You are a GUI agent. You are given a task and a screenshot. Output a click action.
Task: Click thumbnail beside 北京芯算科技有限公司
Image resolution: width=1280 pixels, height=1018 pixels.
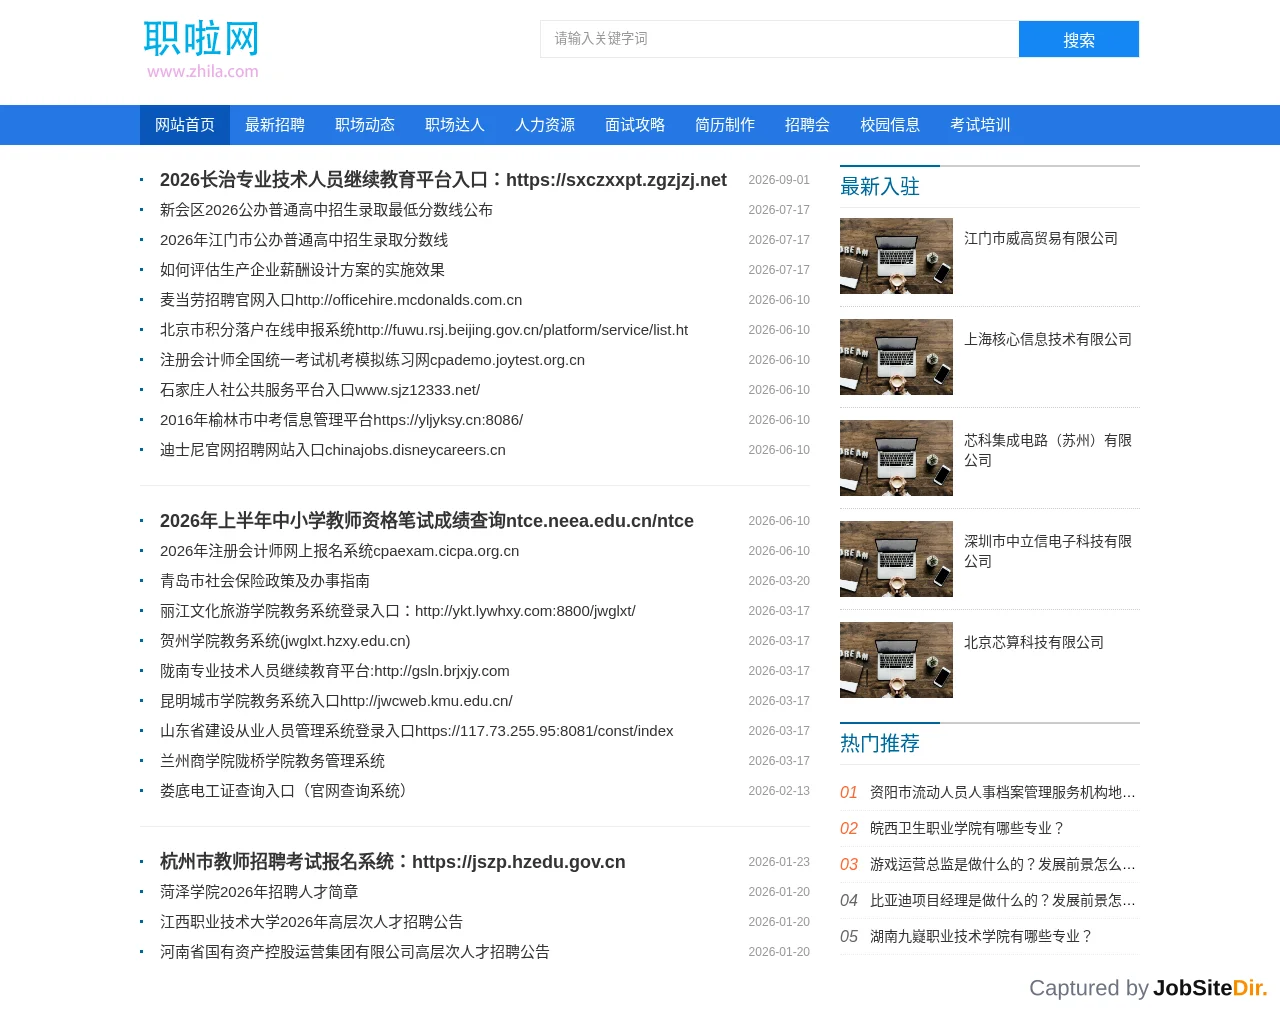coord(896,660)
